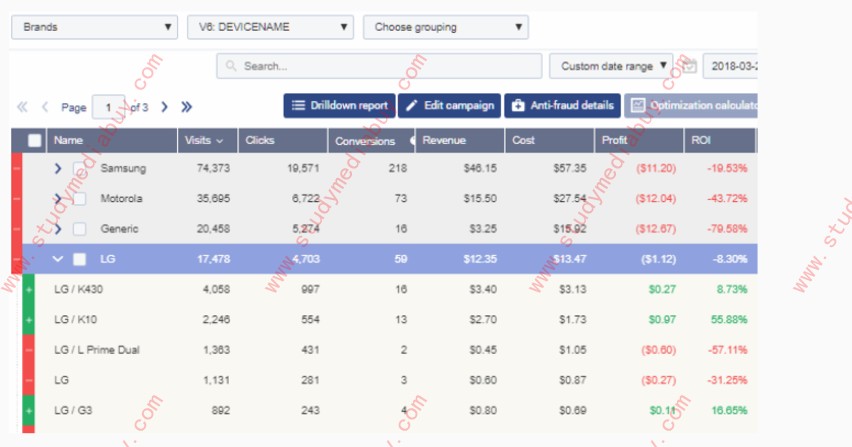Image resolution: width=852 pixels, height=447 pixels.
Task: Go to the next page arrow
Action: [164, 107]
